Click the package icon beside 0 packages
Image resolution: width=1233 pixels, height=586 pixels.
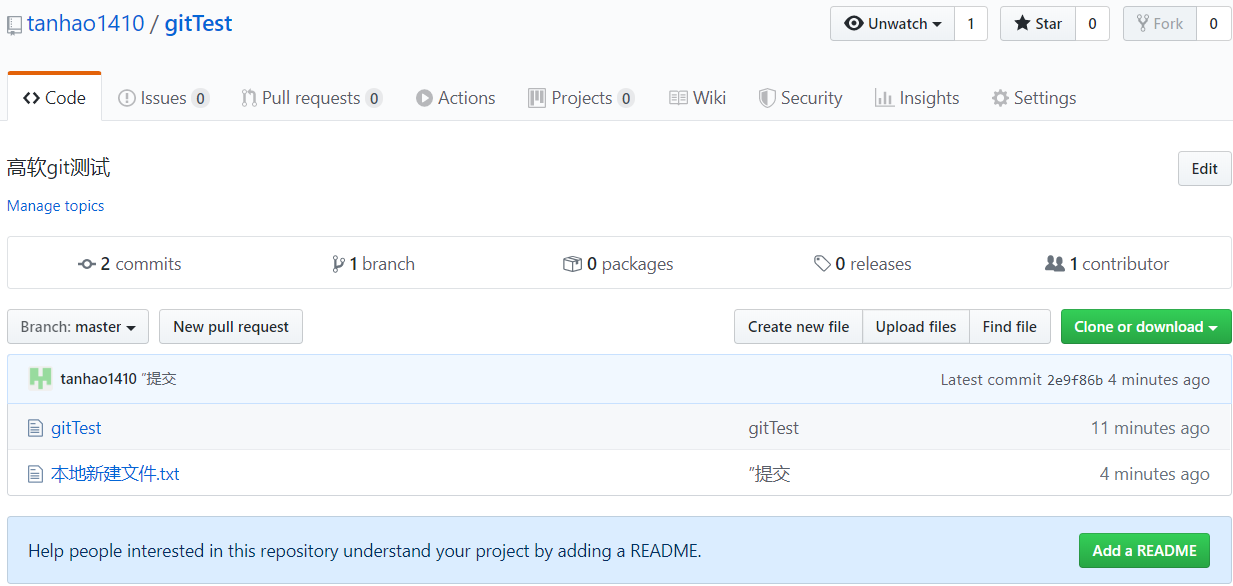572,264
